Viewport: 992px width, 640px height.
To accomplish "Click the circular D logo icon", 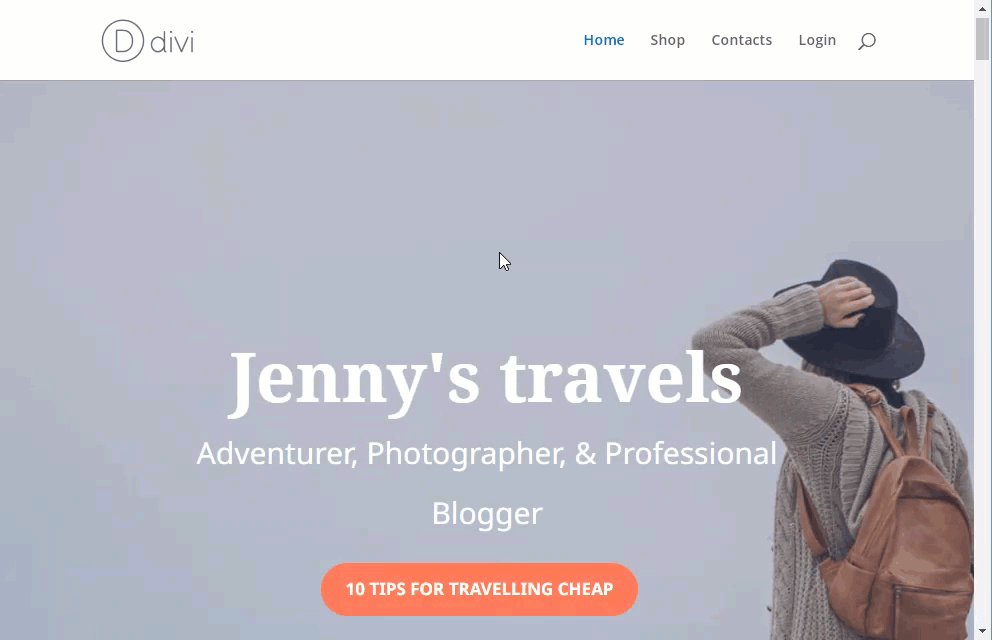I will 123,41.
